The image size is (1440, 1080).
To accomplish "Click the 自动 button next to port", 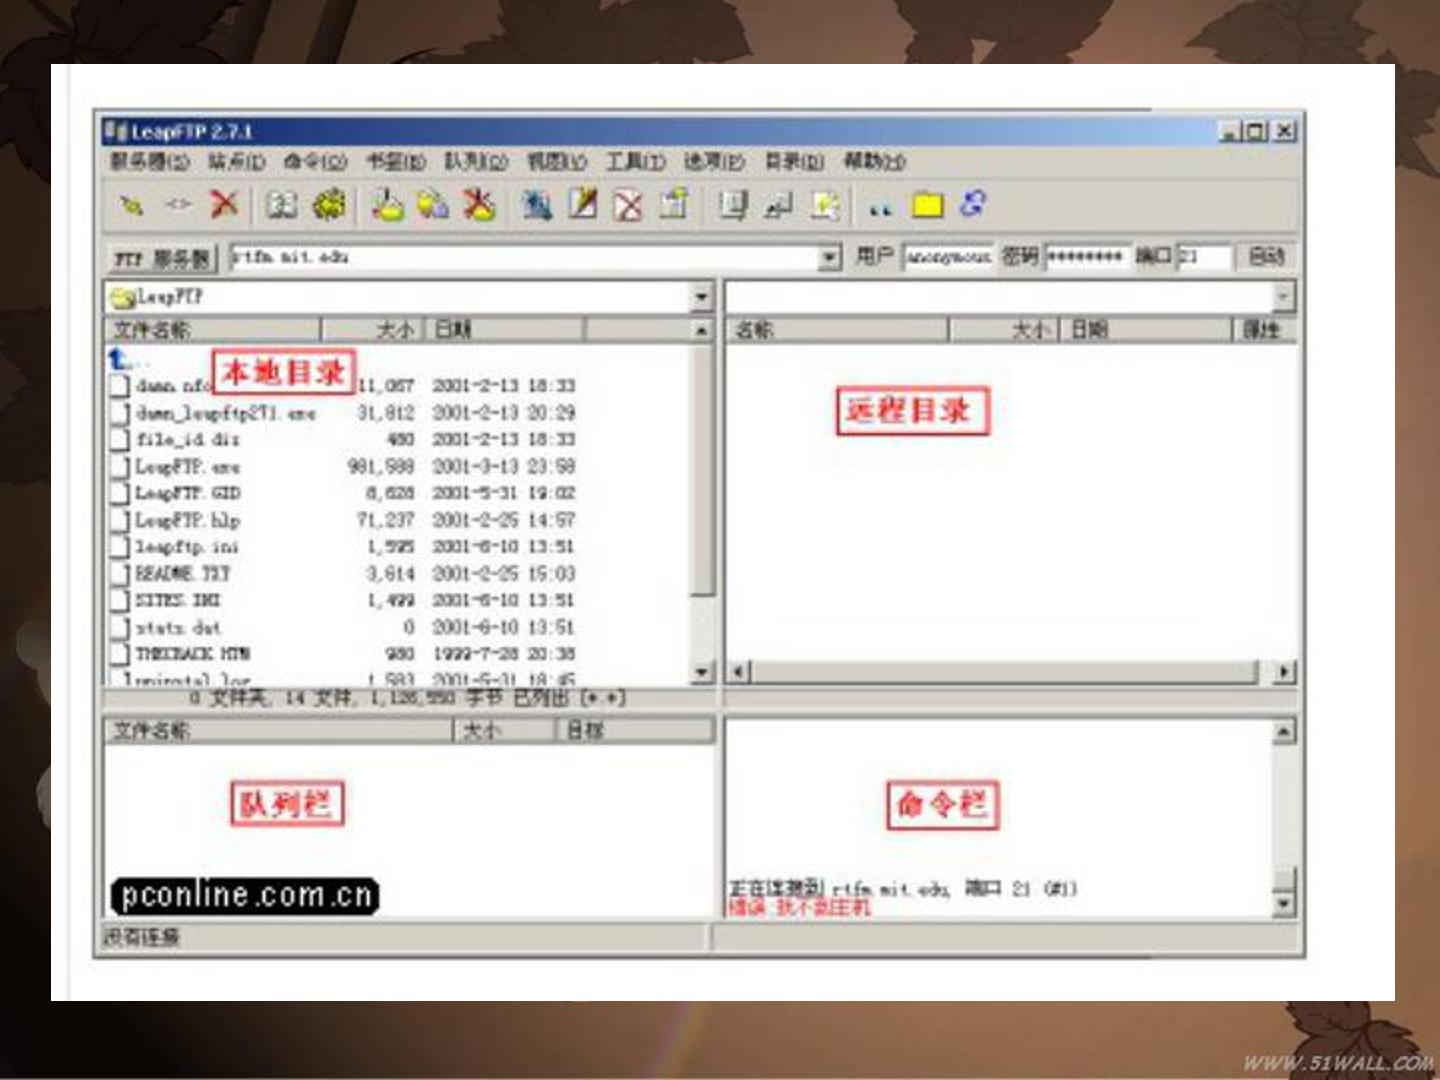I will (x=1266, y=256).
